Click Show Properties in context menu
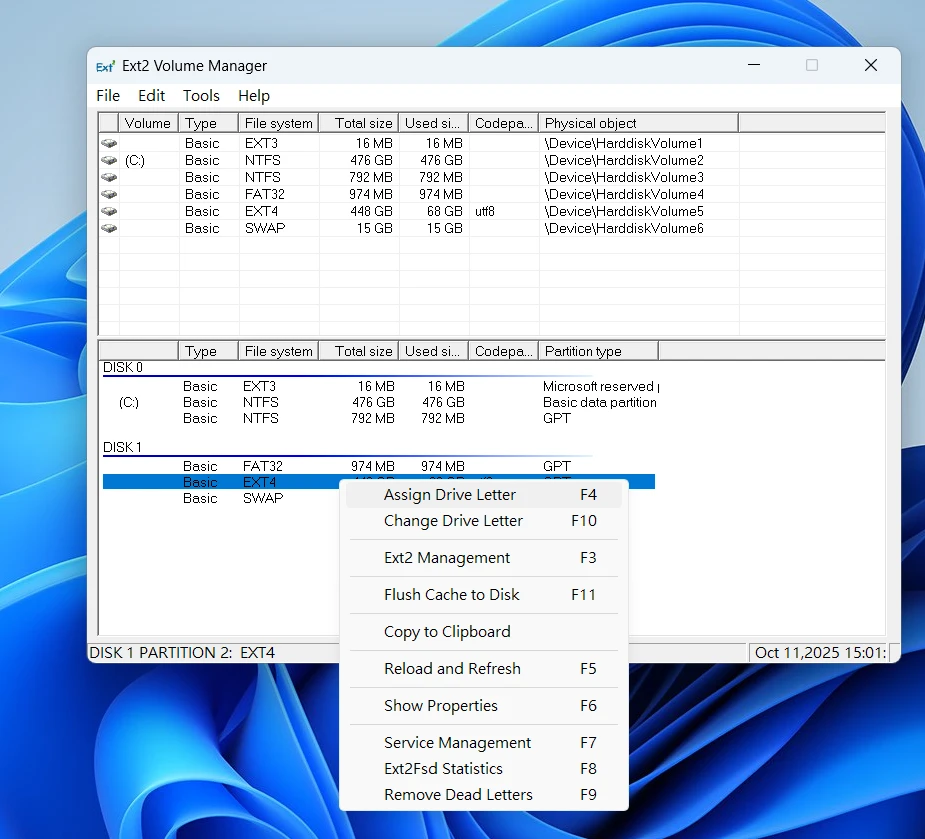 441,706
